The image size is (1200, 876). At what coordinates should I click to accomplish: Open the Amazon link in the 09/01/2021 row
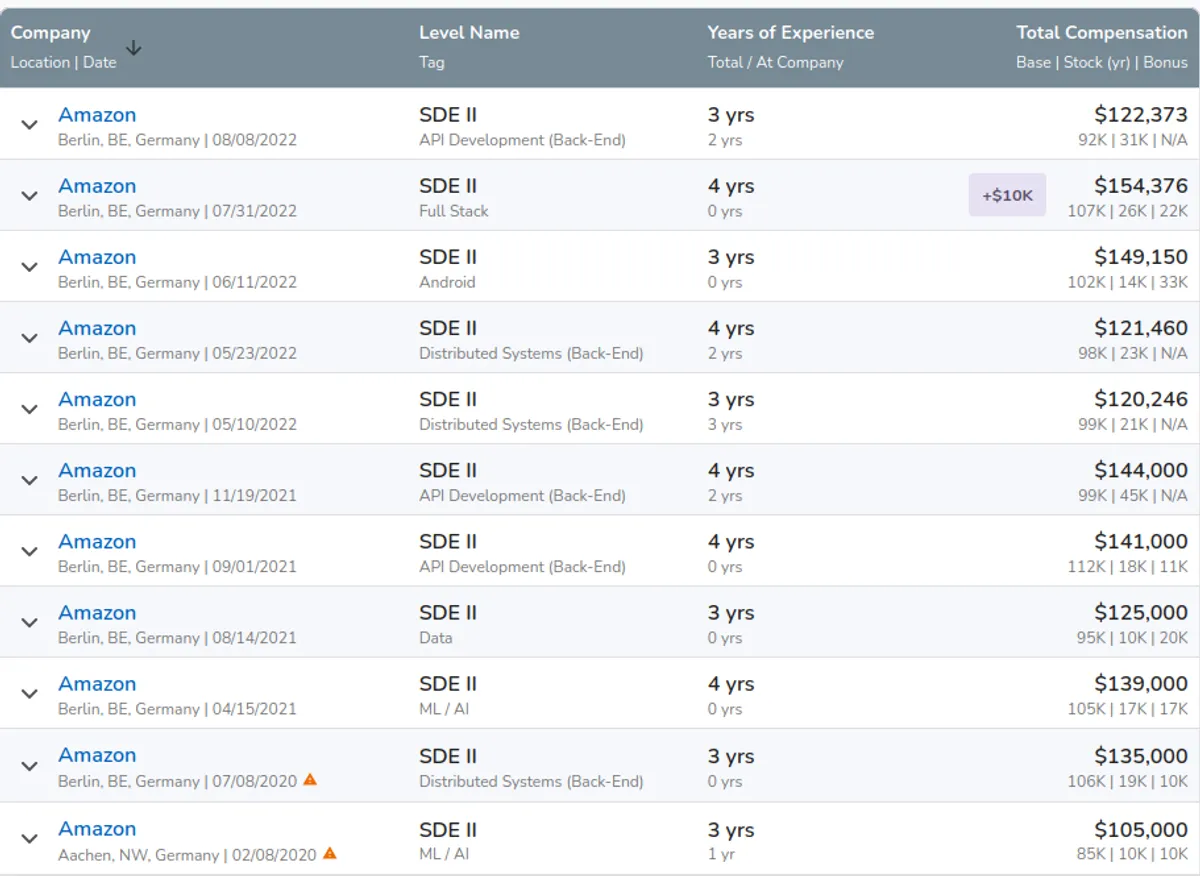coord(97,542)
